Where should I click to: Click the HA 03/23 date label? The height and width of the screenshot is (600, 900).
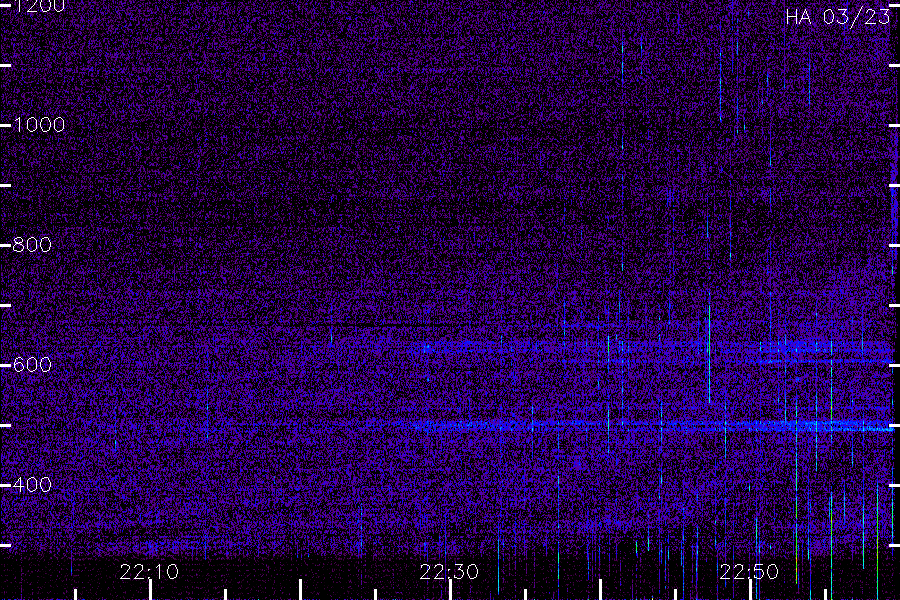coord(837,17)
